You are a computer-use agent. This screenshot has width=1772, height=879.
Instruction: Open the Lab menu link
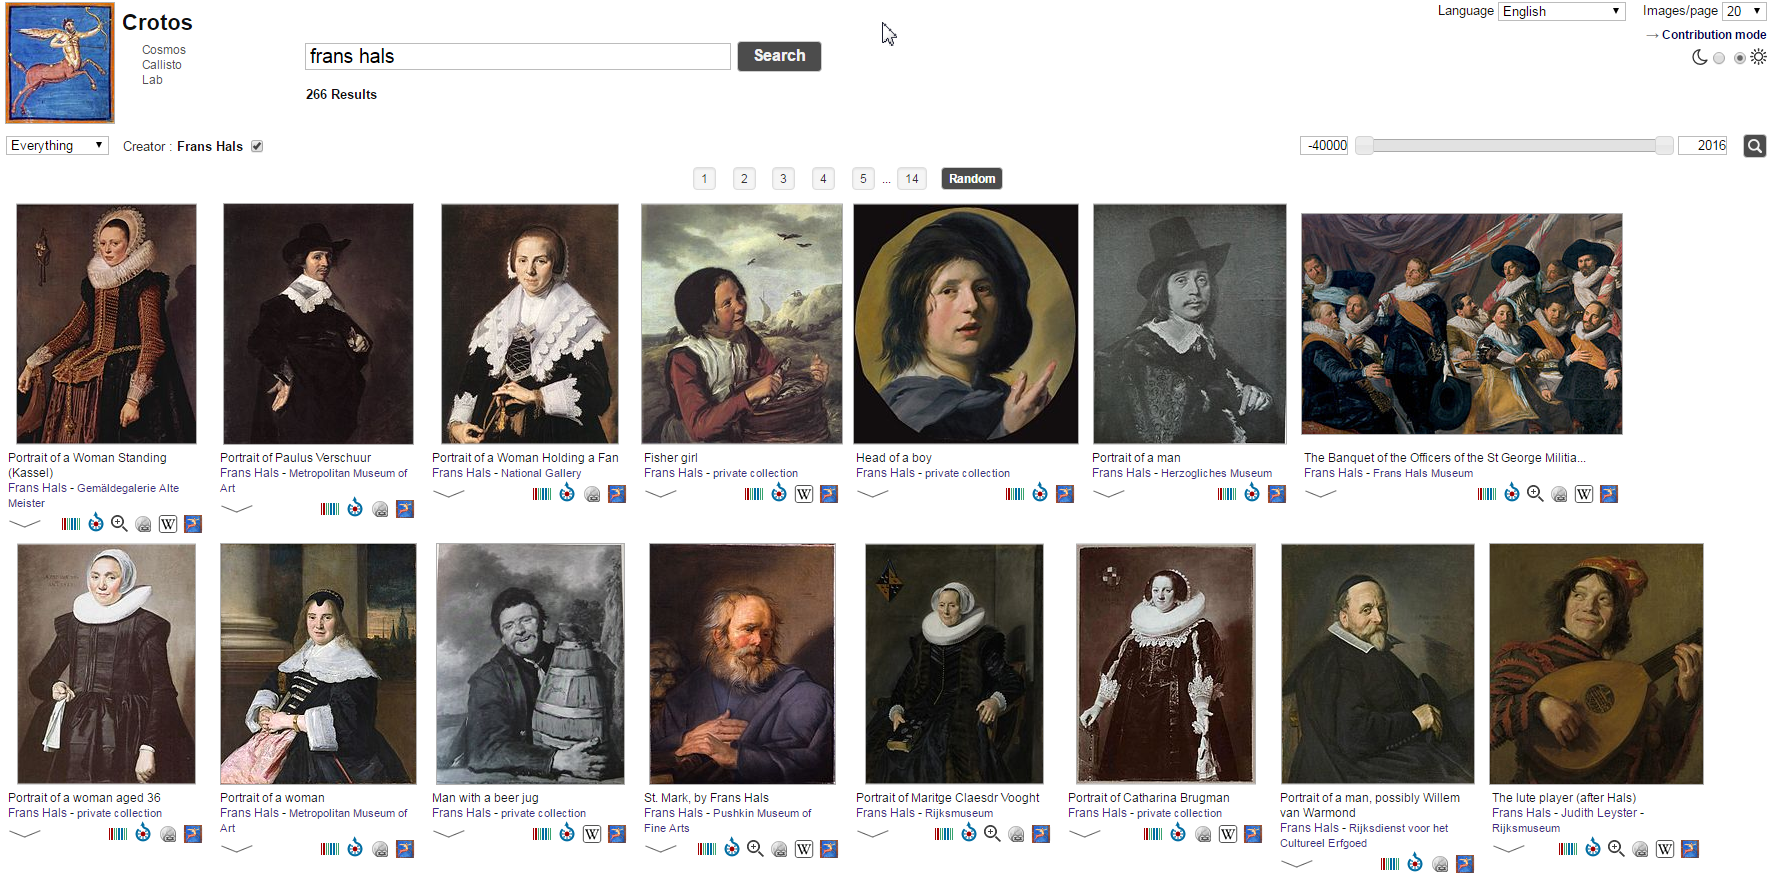coord(152,80)
